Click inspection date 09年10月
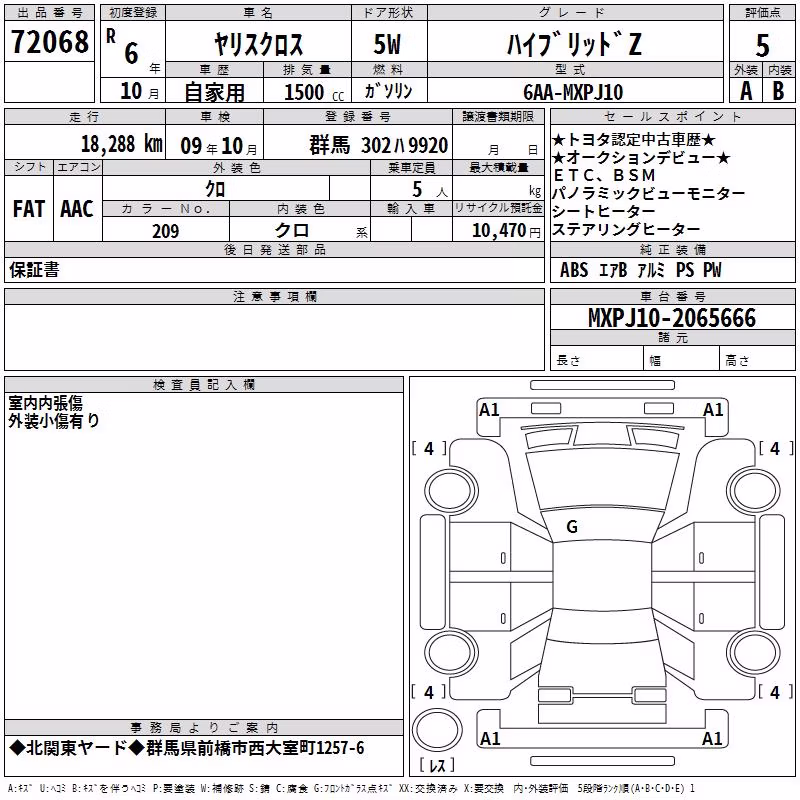Viewport: 800px width, 800px height. point(219,146)
